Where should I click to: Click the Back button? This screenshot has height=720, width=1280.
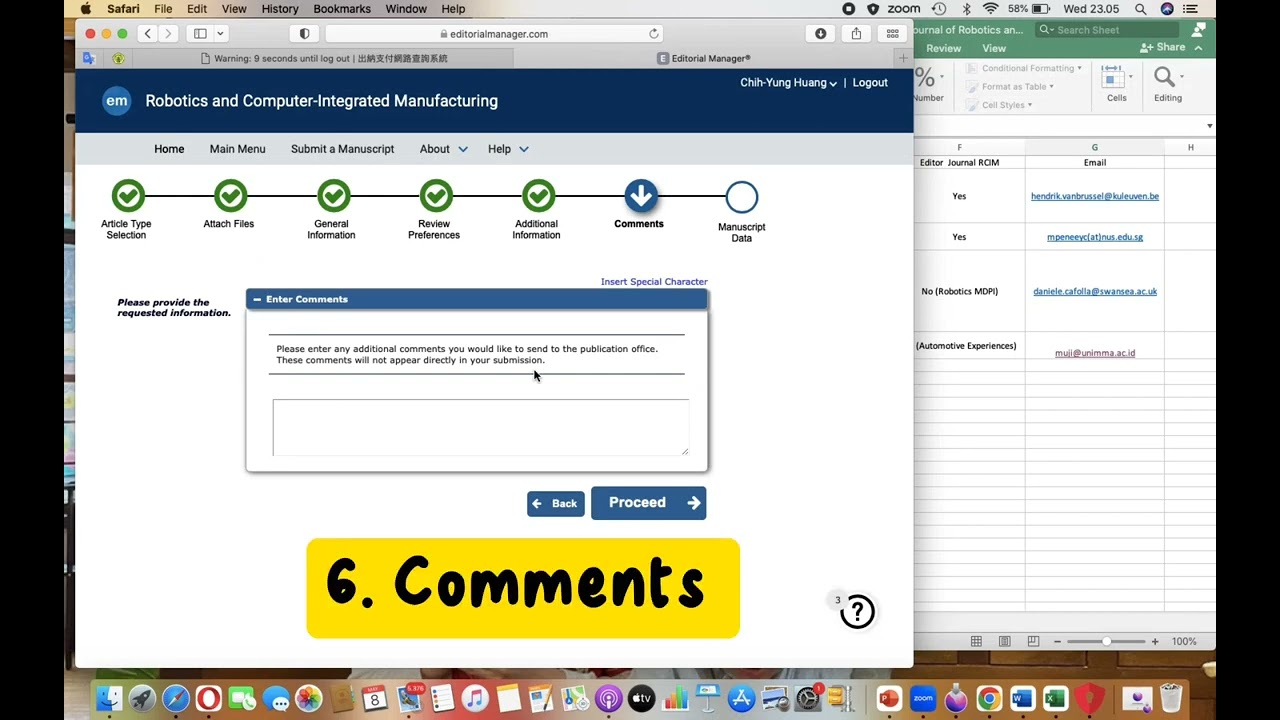[x=556, y=504]
